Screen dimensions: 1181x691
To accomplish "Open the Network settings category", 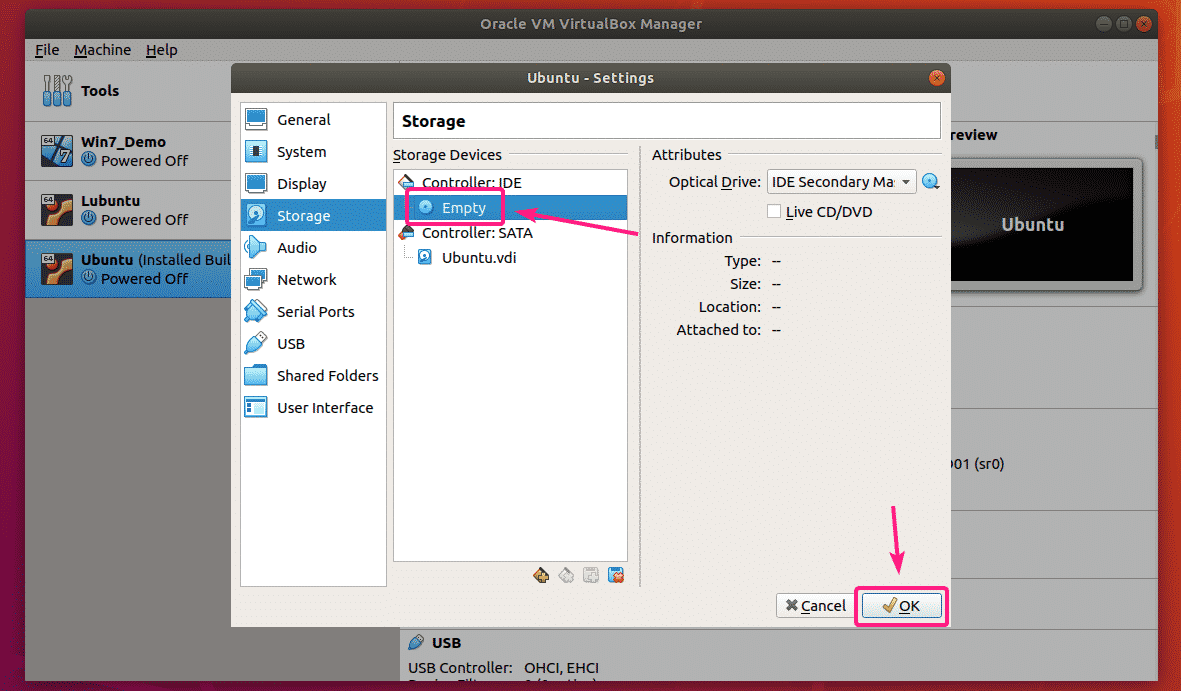I will pos(313,280).
